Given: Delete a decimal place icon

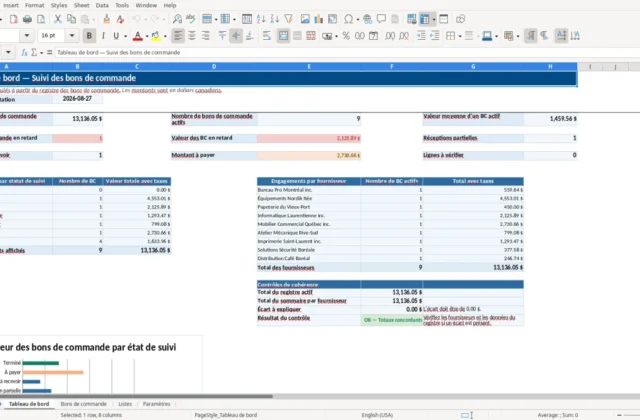Looking at the screenshot, I should [x=404, y=36].
